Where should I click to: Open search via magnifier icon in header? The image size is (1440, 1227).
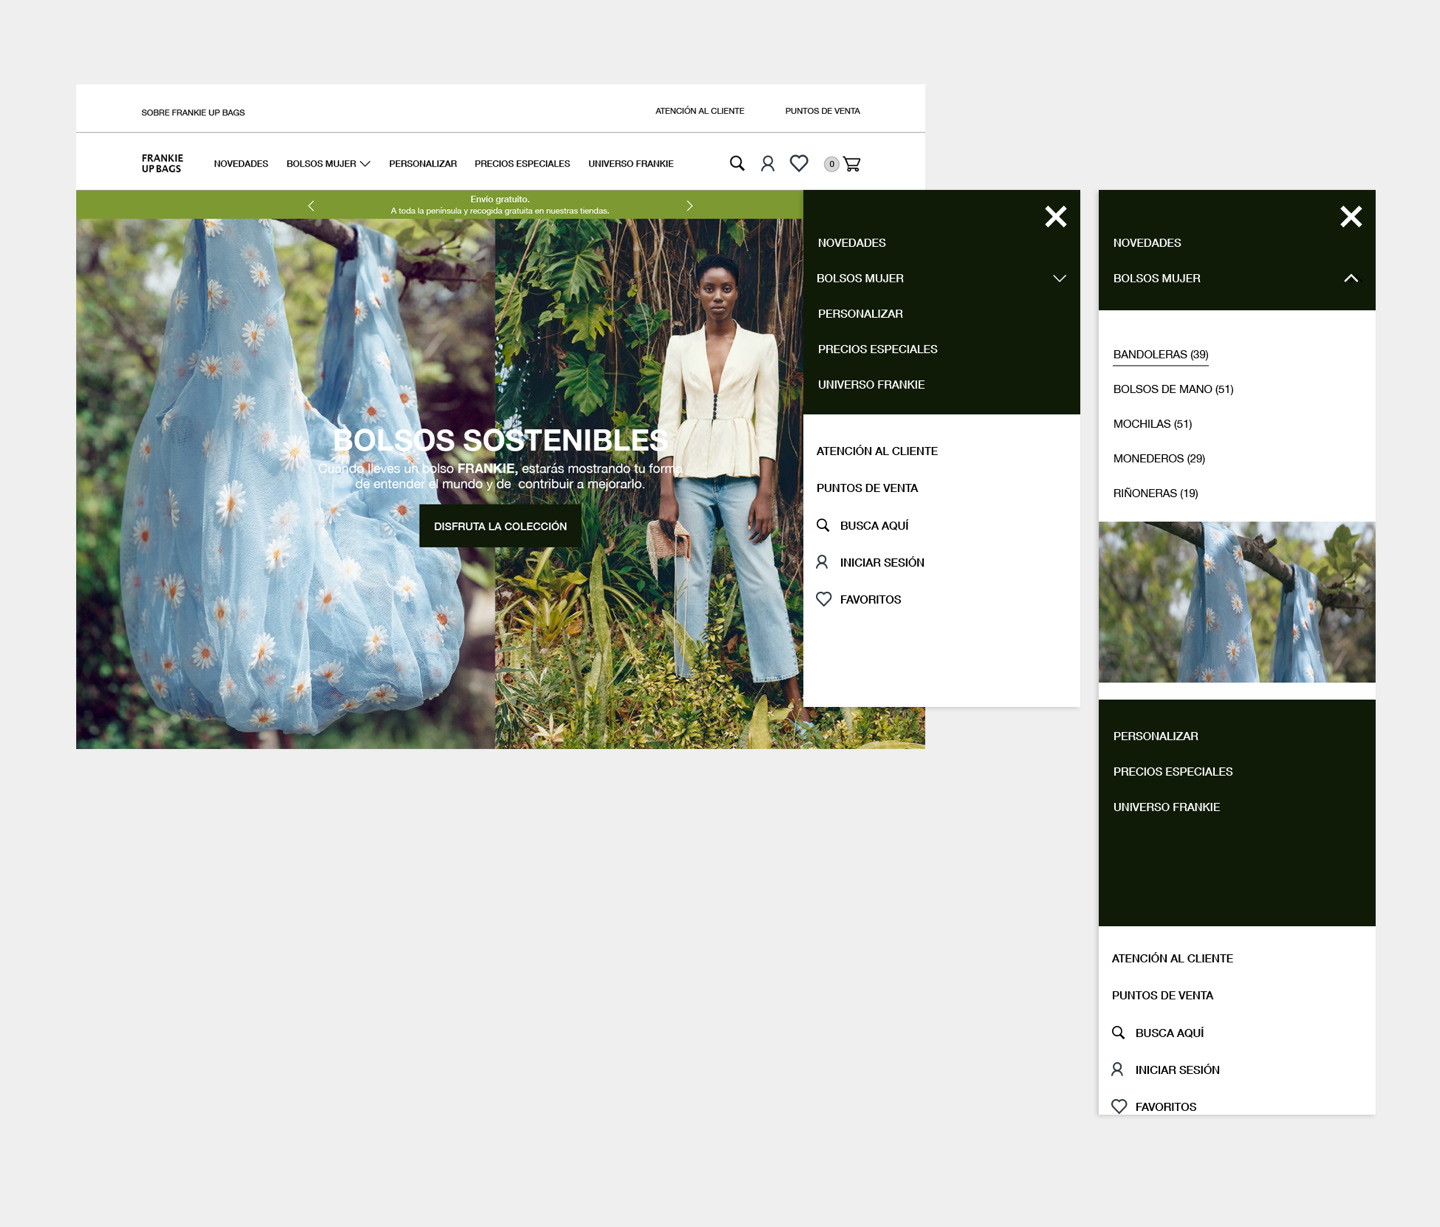tap(737, 163)
